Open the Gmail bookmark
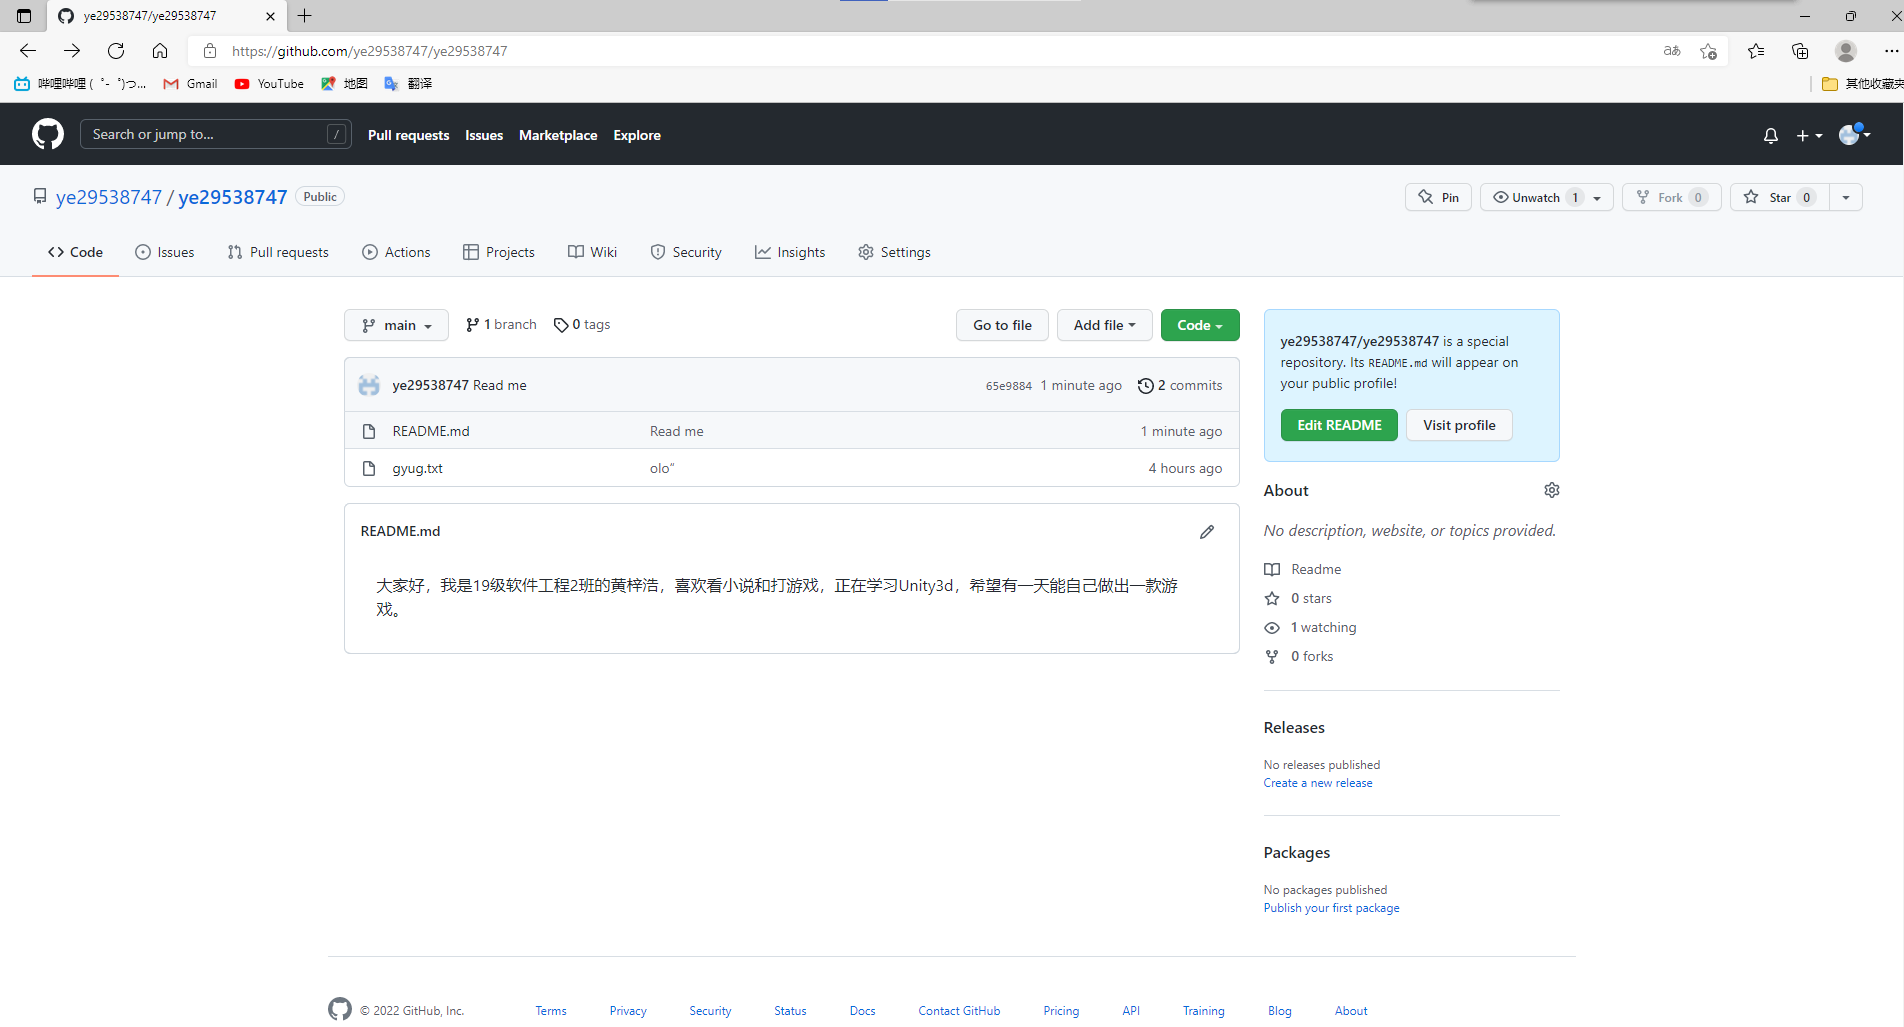The height and width of the screenshot is (1027, 1904). pyautogui.click(x=190, y=84)
